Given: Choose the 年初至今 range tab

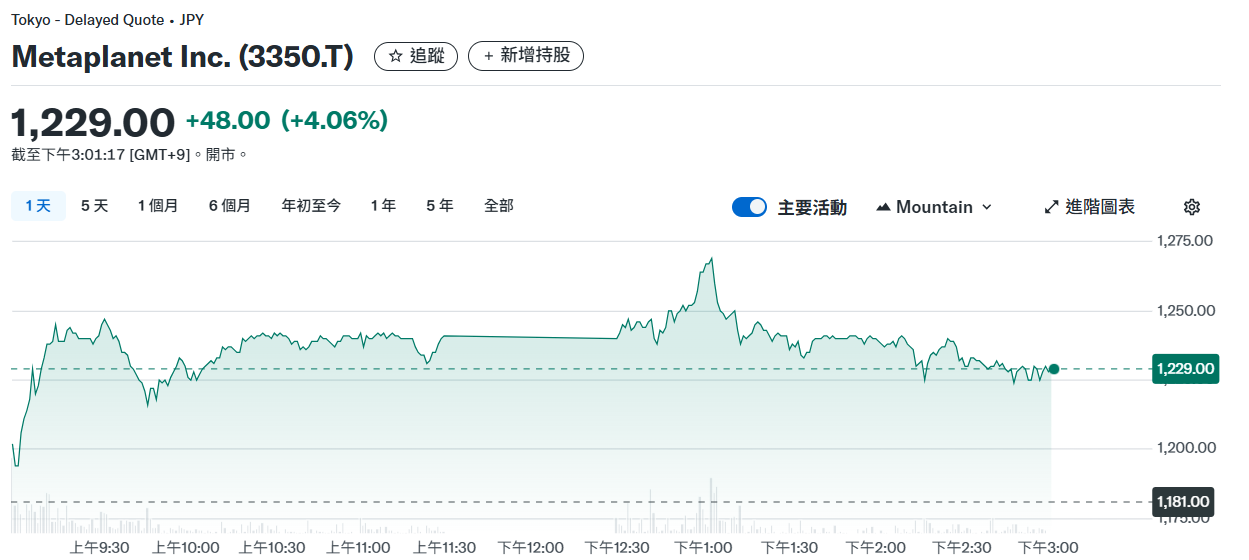Looking at the screenshot, I should tap(311, 206).
